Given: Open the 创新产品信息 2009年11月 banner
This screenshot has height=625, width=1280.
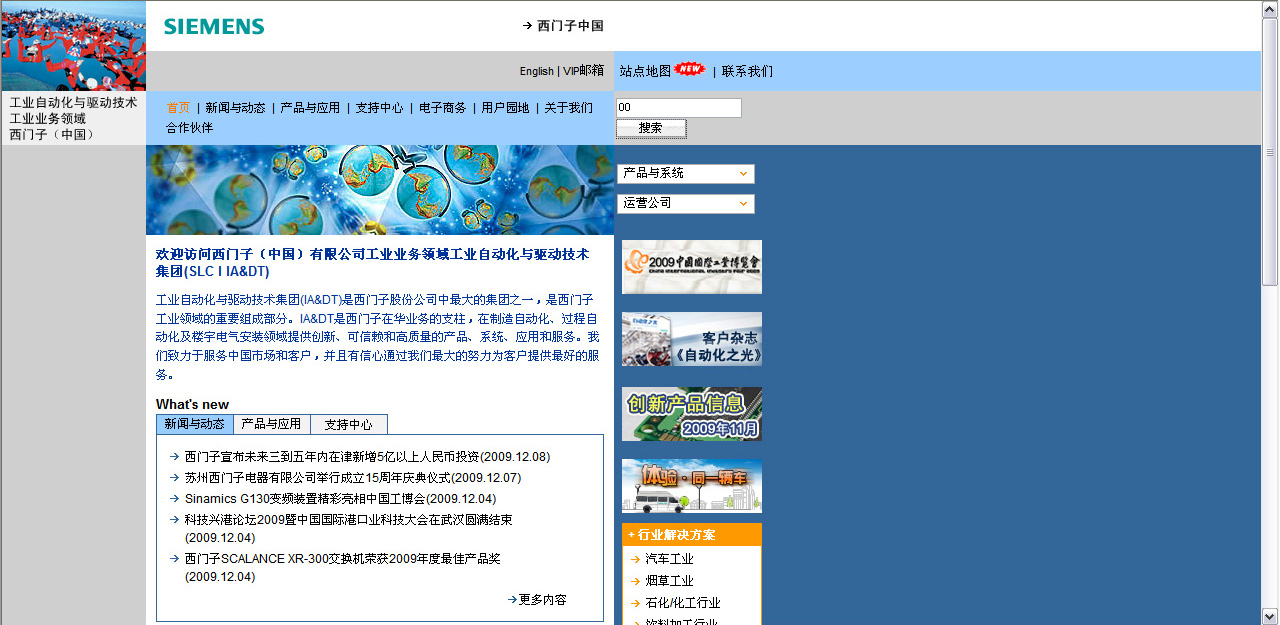Looking at the screenshot, I should [692, 414].
